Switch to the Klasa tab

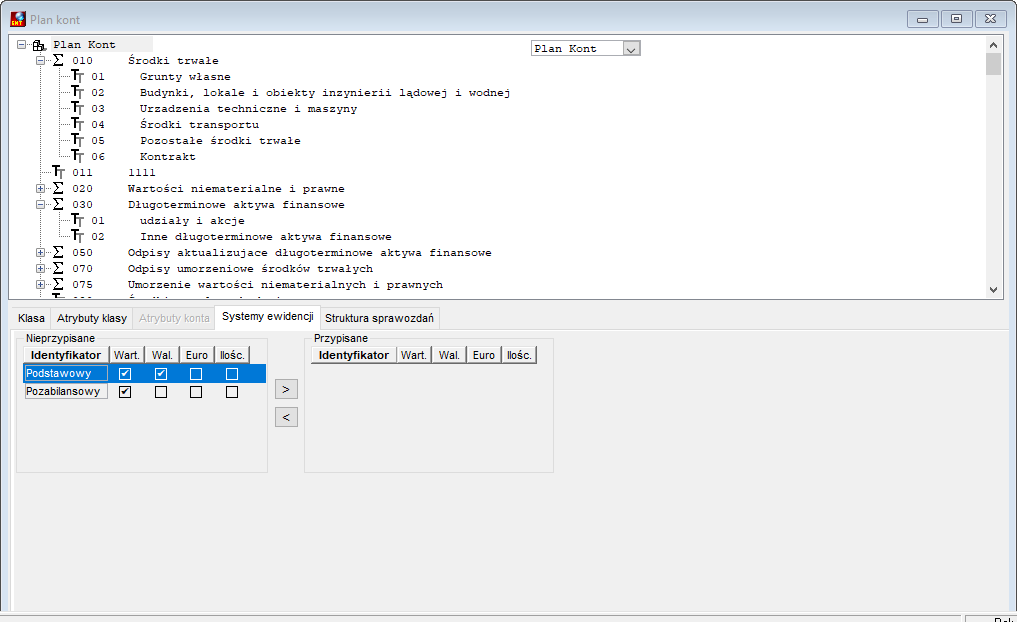31,318
